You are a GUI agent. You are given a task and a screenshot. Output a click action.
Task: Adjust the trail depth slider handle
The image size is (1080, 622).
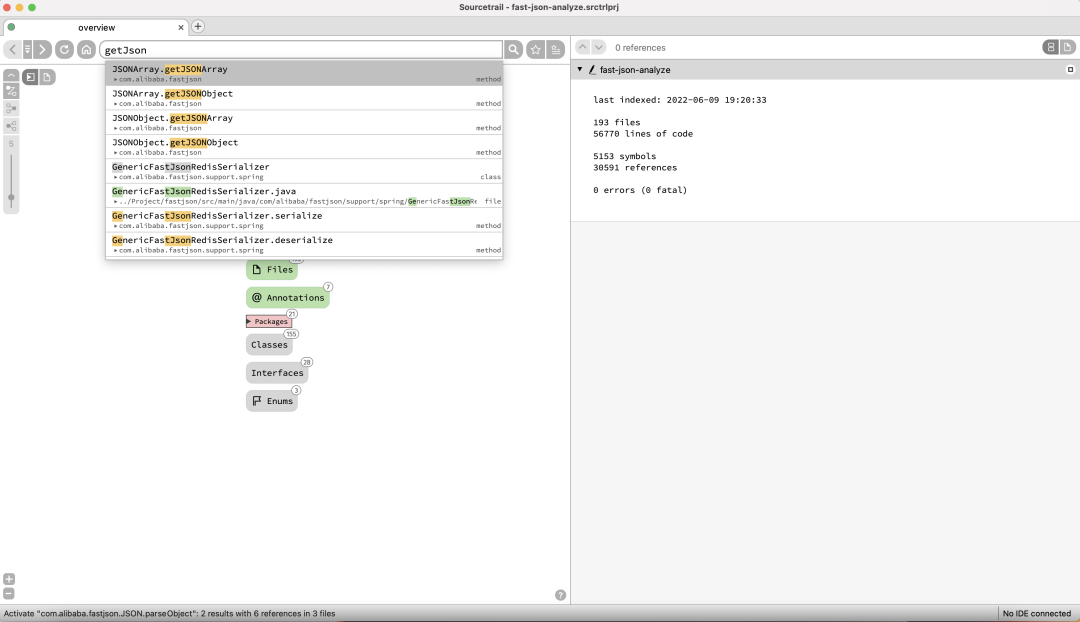click(11, 198)
